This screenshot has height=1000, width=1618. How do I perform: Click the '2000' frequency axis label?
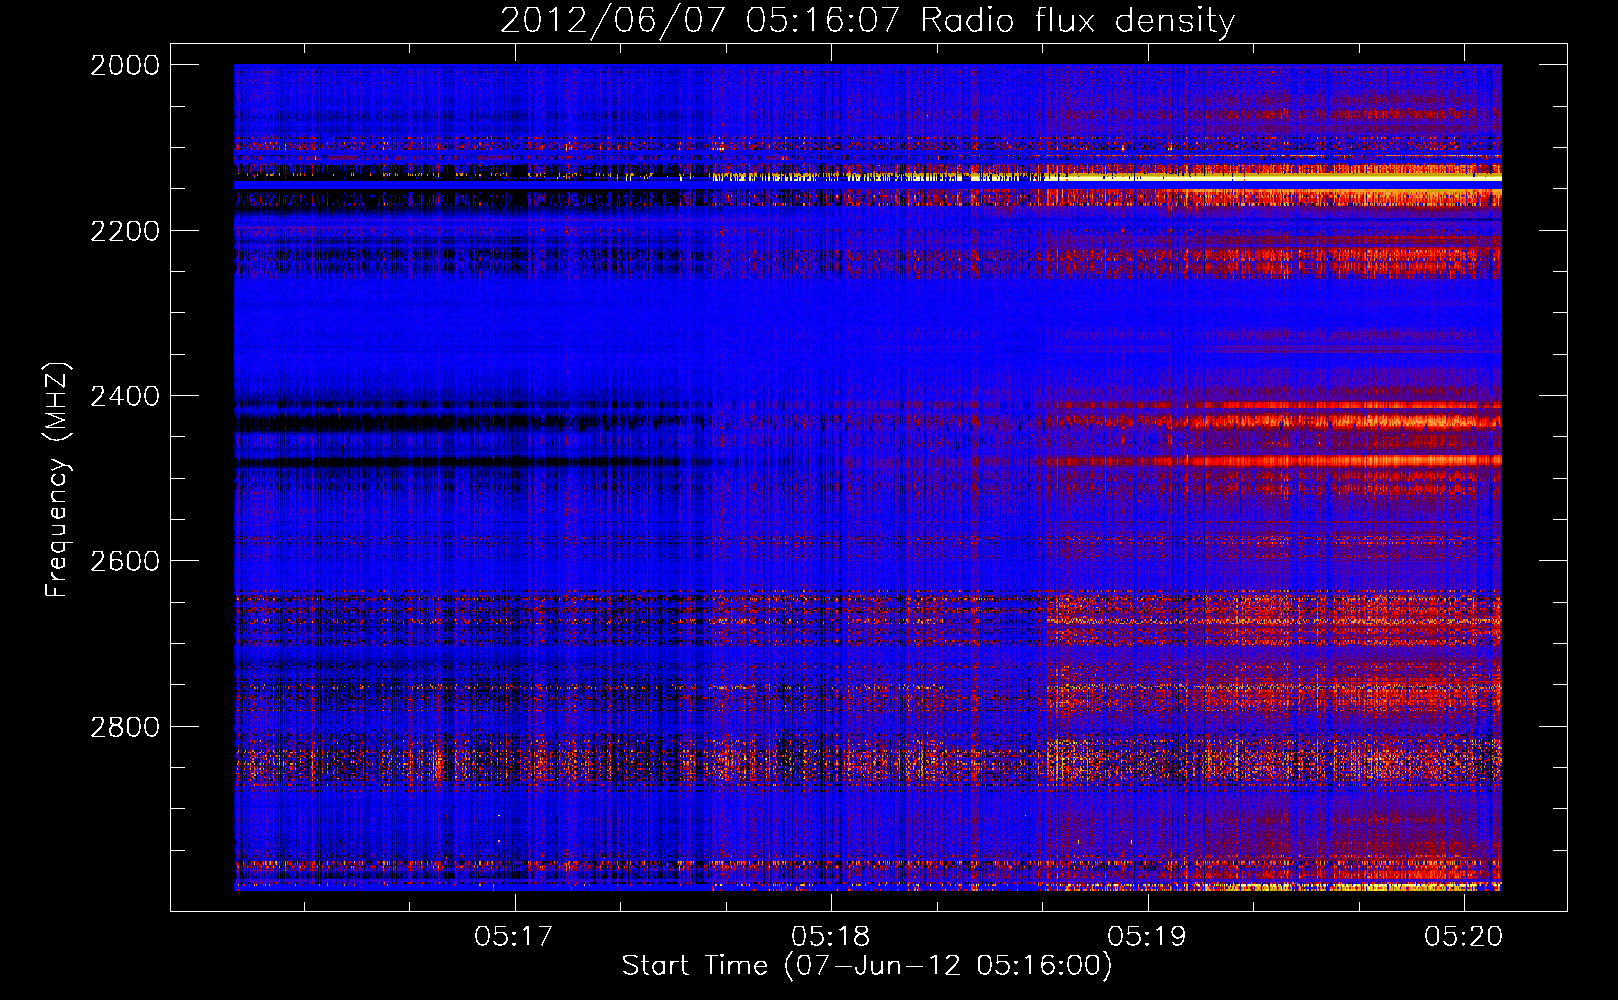125,65
